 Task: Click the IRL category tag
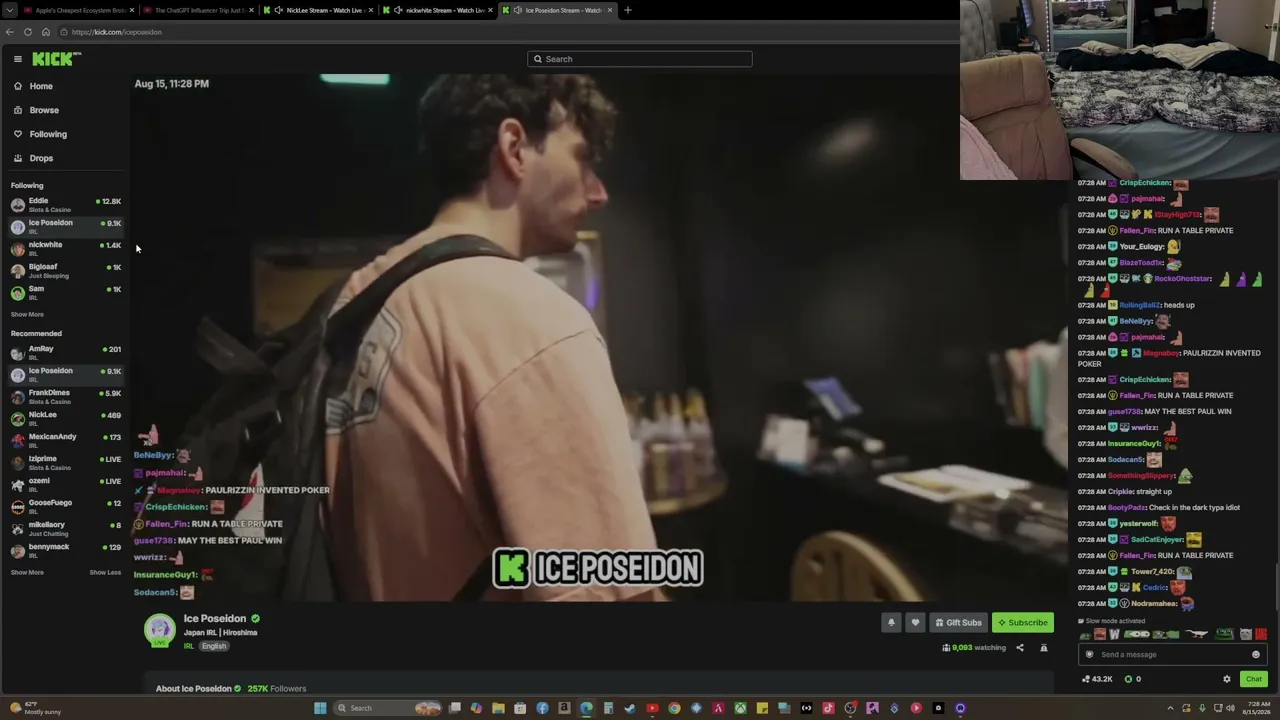click(x=188, y=646)
